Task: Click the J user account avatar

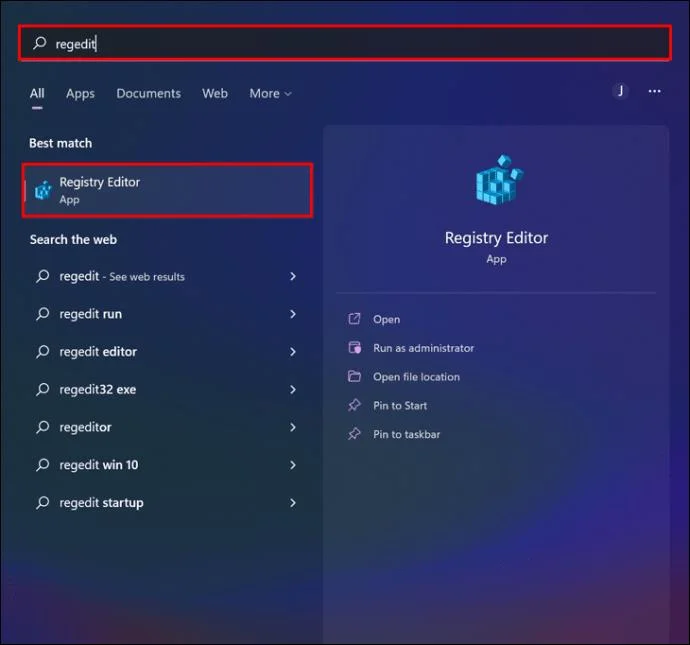Action: click(x=620, y=91)
